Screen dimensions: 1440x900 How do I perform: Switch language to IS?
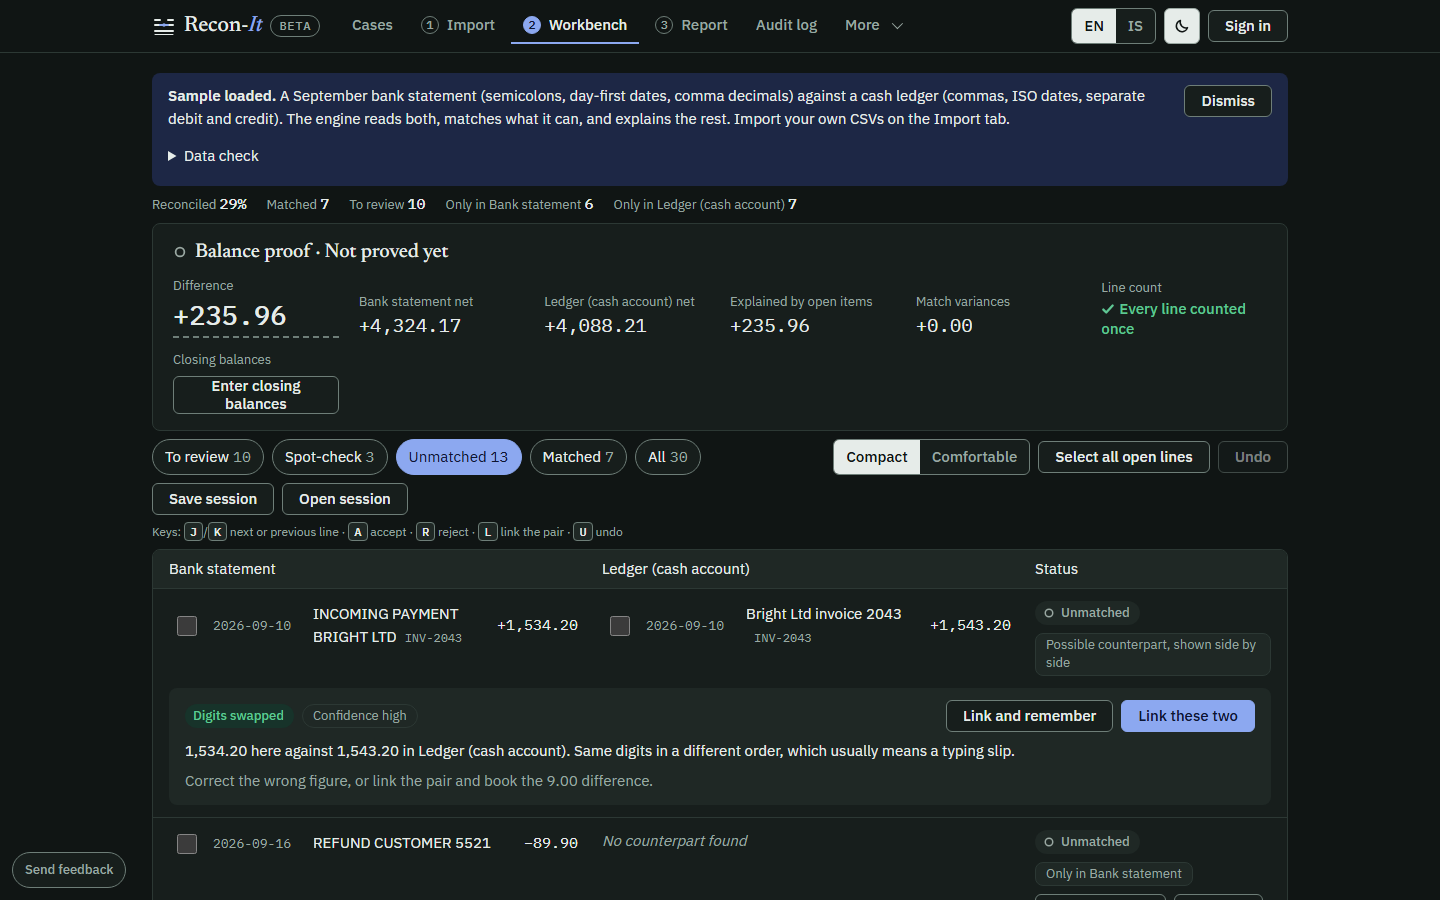[1135, 26]
